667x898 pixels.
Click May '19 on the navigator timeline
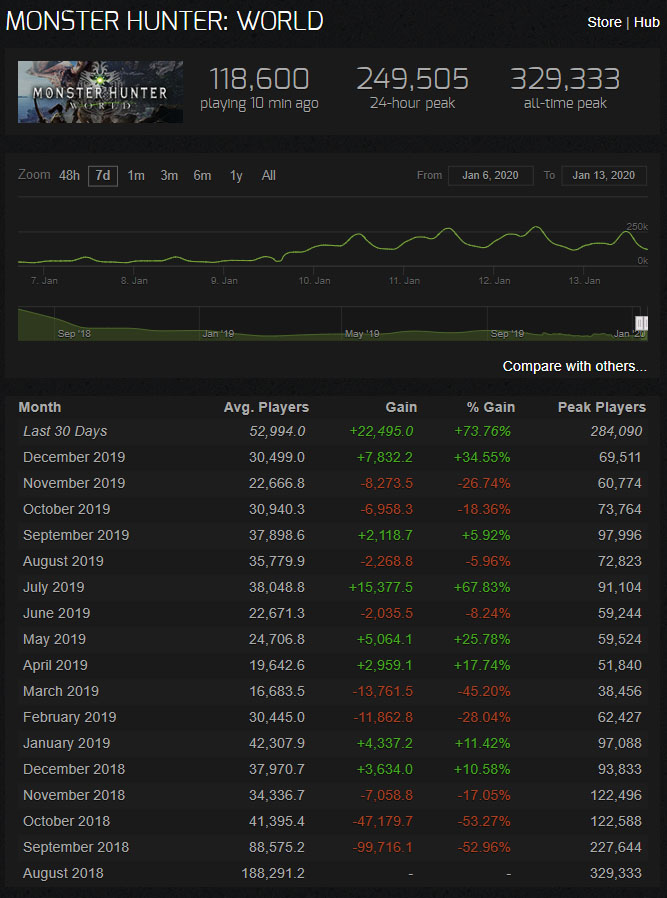point(362,334)
